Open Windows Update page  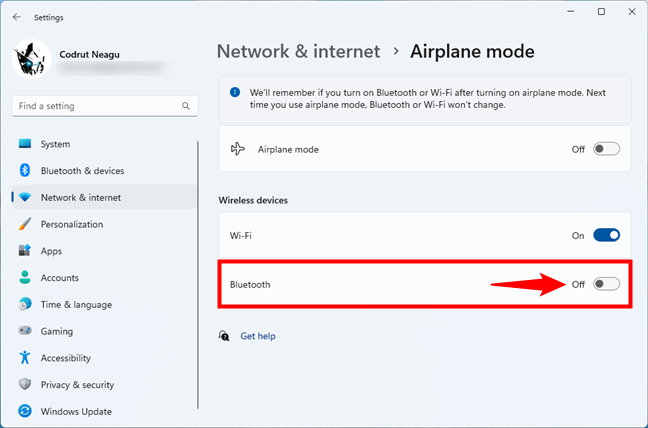click(x=105, y=411)
